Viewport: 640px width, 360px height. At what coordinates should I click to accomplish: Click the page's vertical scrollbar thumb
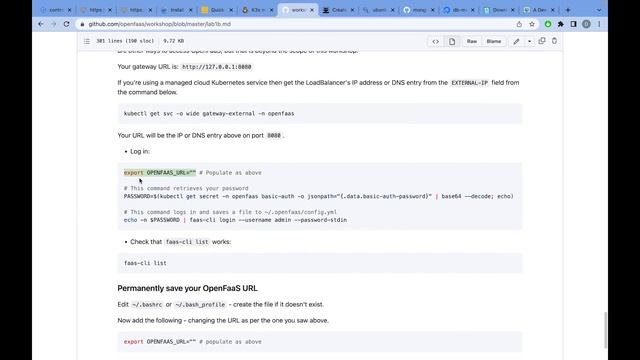click(x=606, y=330)
